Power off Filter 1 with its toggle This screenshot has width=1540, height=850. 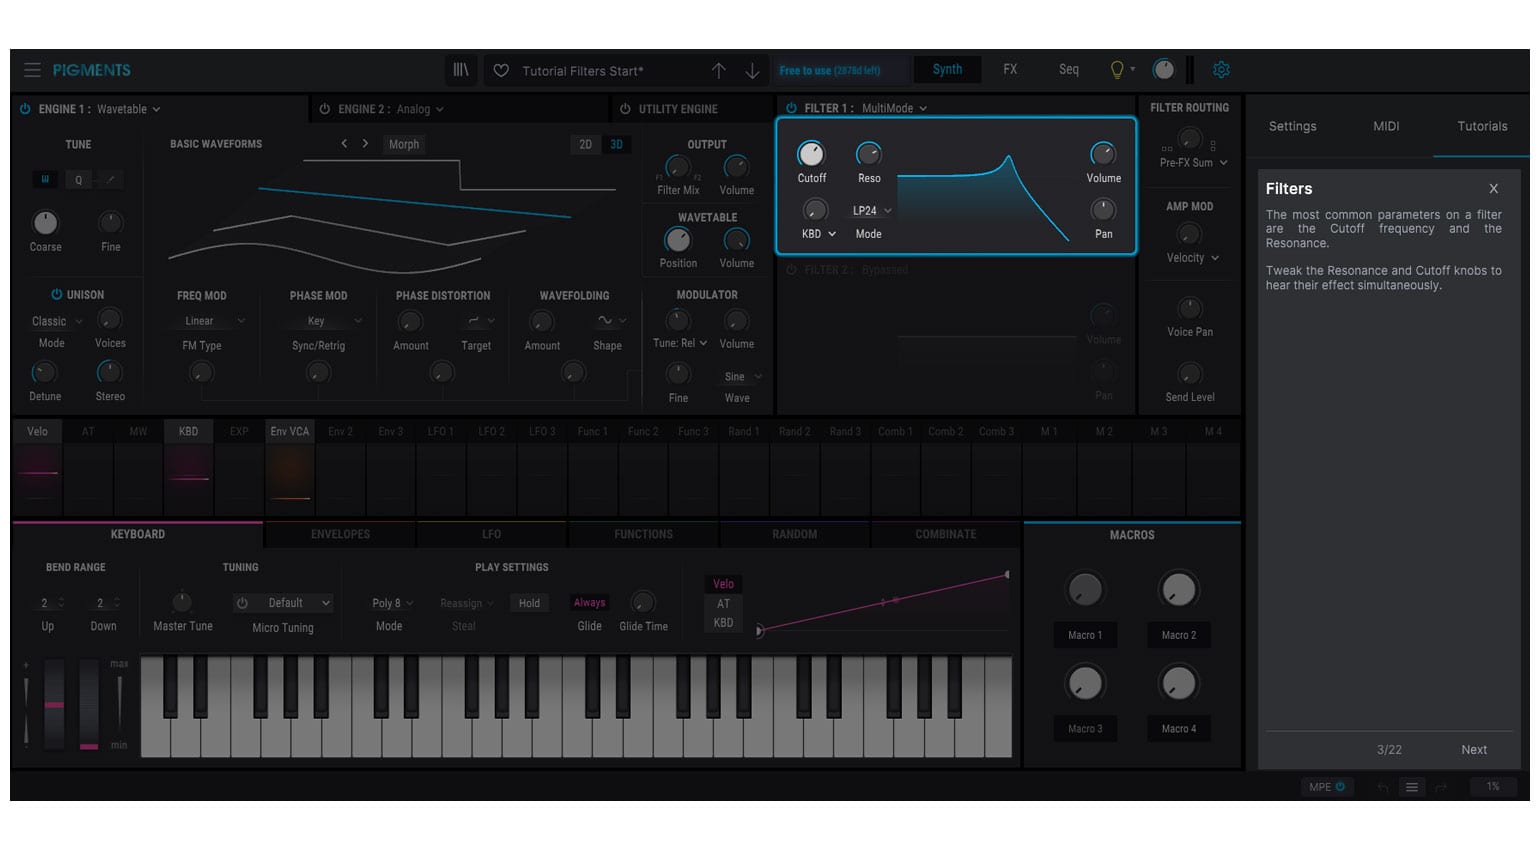click(x=791, y=108)
